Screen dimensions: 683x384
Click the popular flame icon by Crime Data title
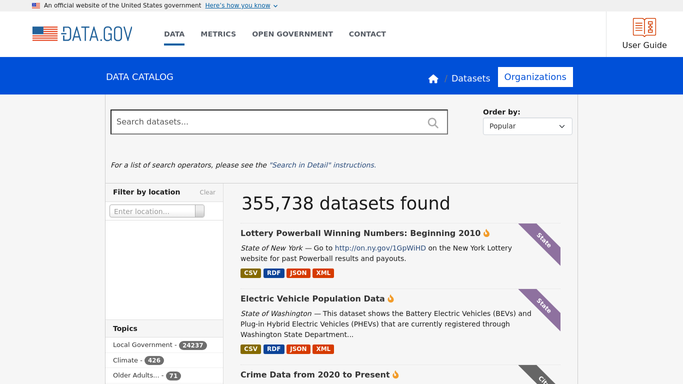click(x=396, y=375)
